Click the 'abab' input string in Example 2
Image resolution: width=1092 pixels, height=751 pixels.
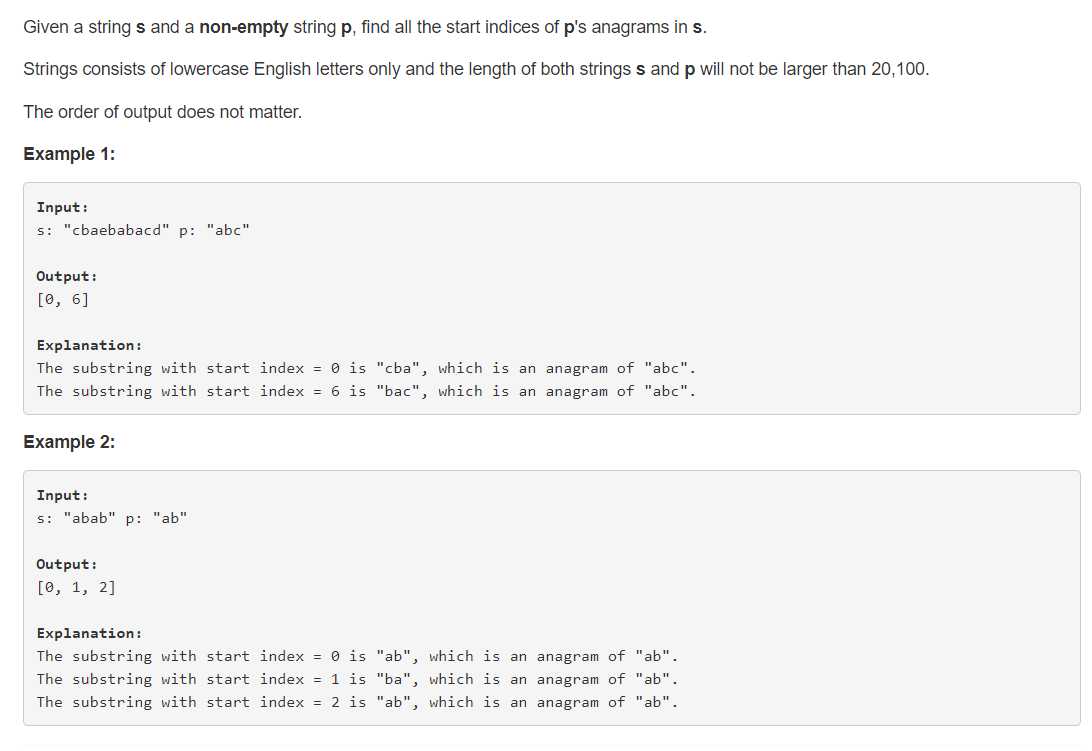coord(89,518)
